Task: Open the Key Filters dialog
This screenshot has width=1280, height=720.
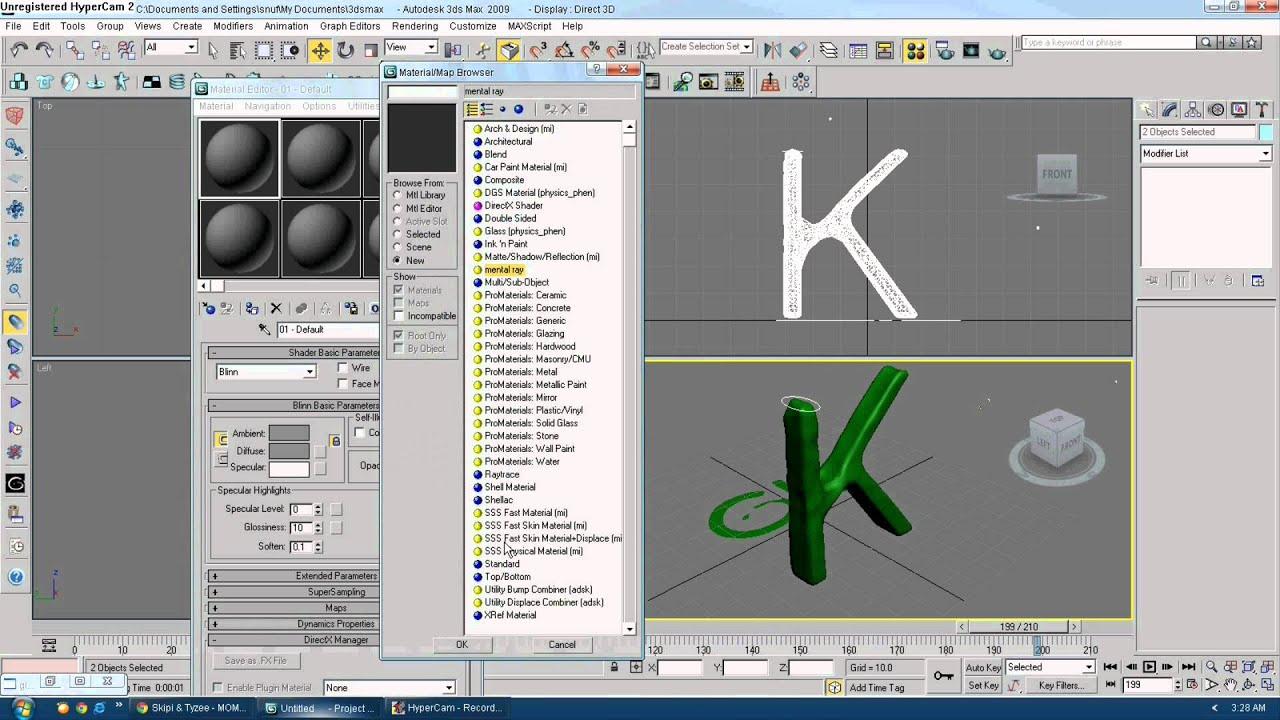Action: pyautogui.click(x=1060, y=685)
